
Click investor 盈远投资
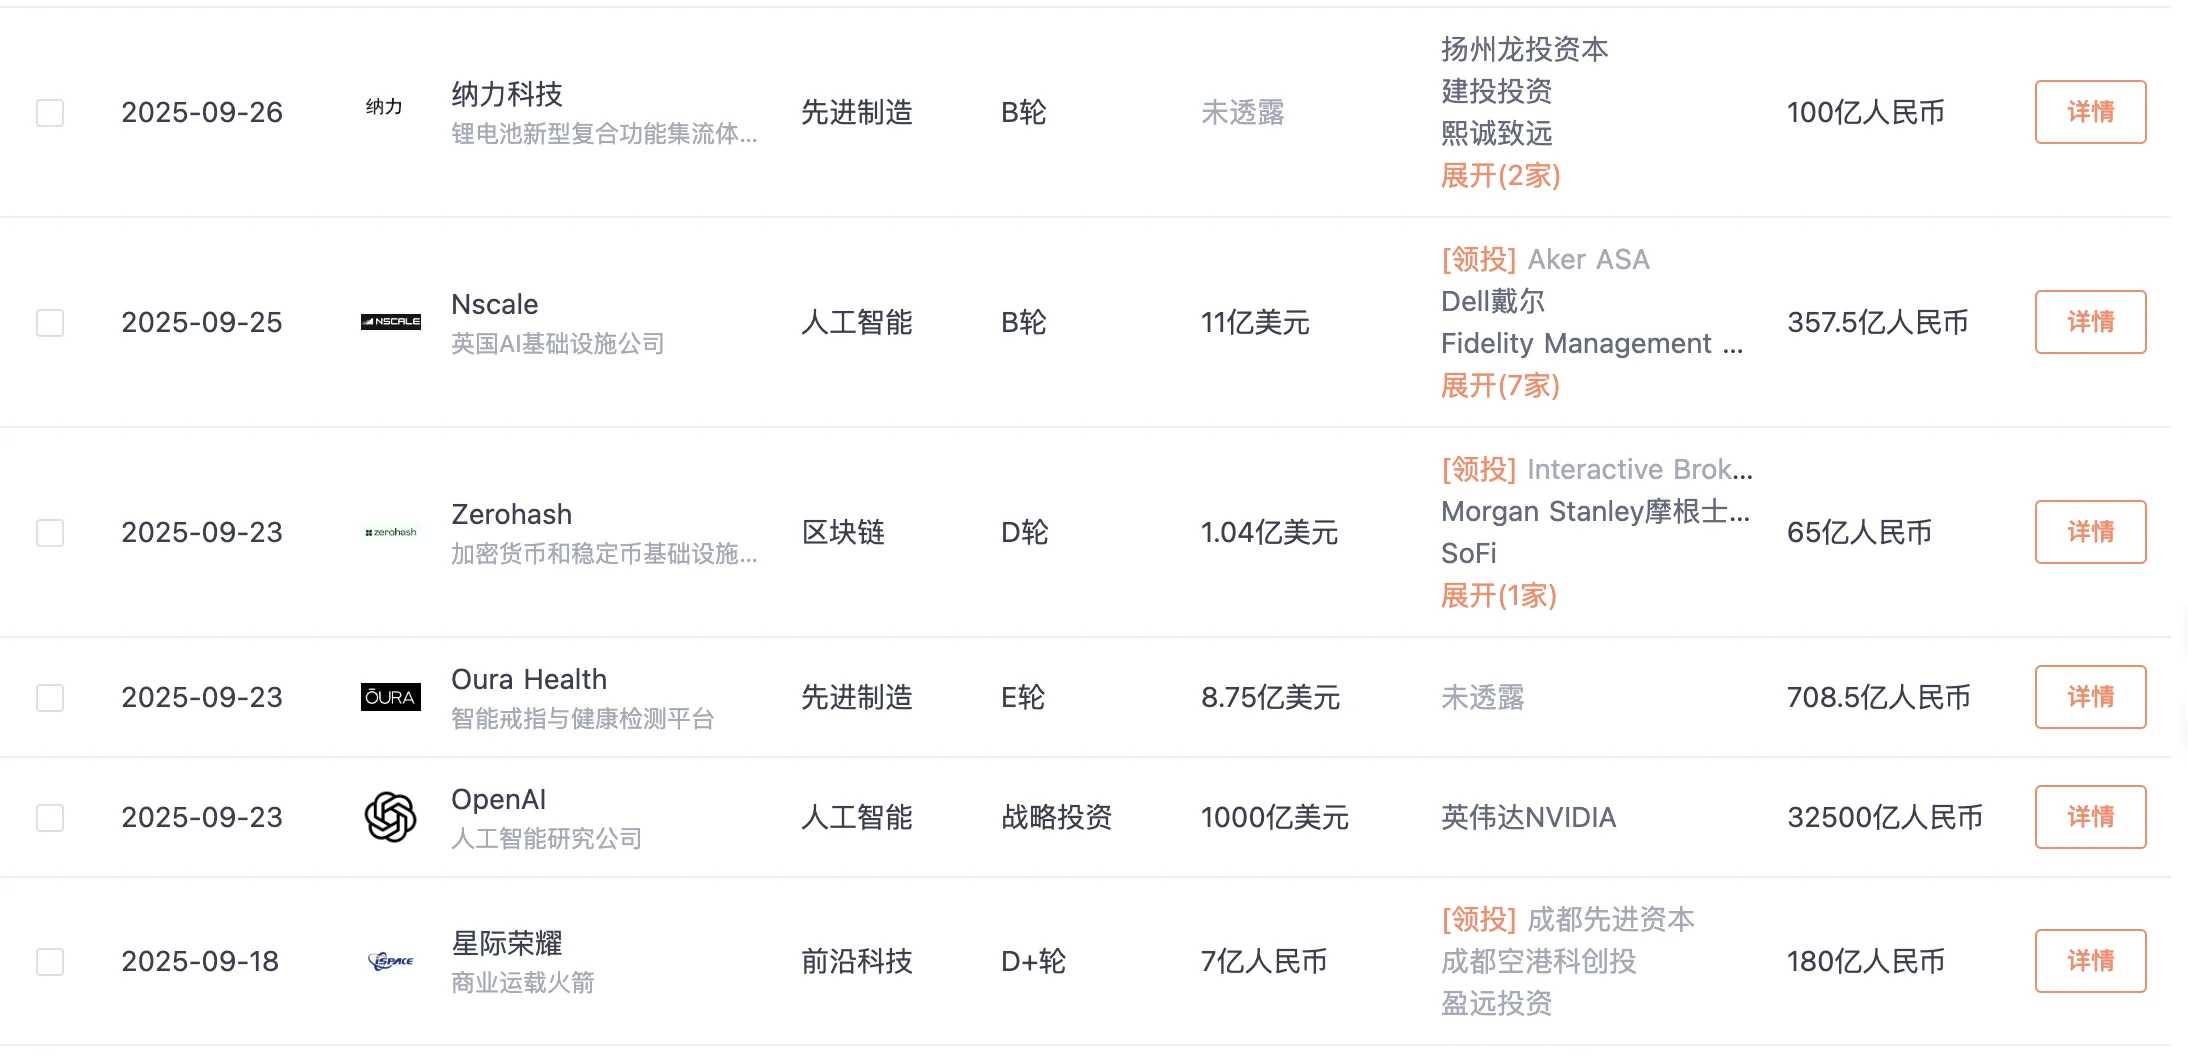1497,1004
